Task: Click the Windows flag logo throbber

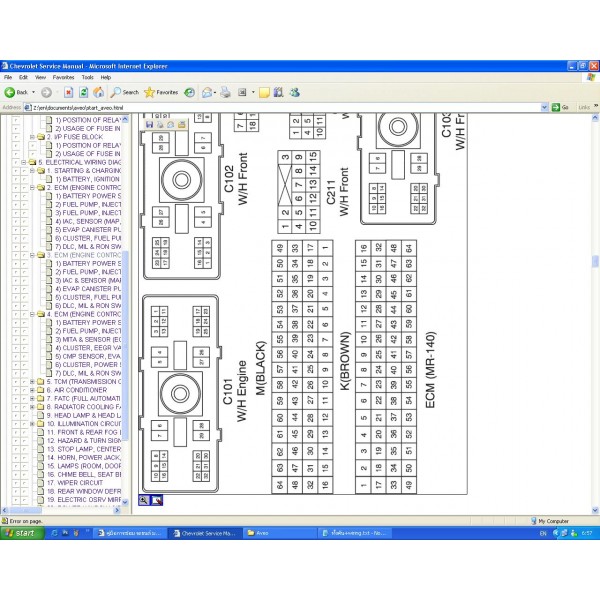Action: 592,77
